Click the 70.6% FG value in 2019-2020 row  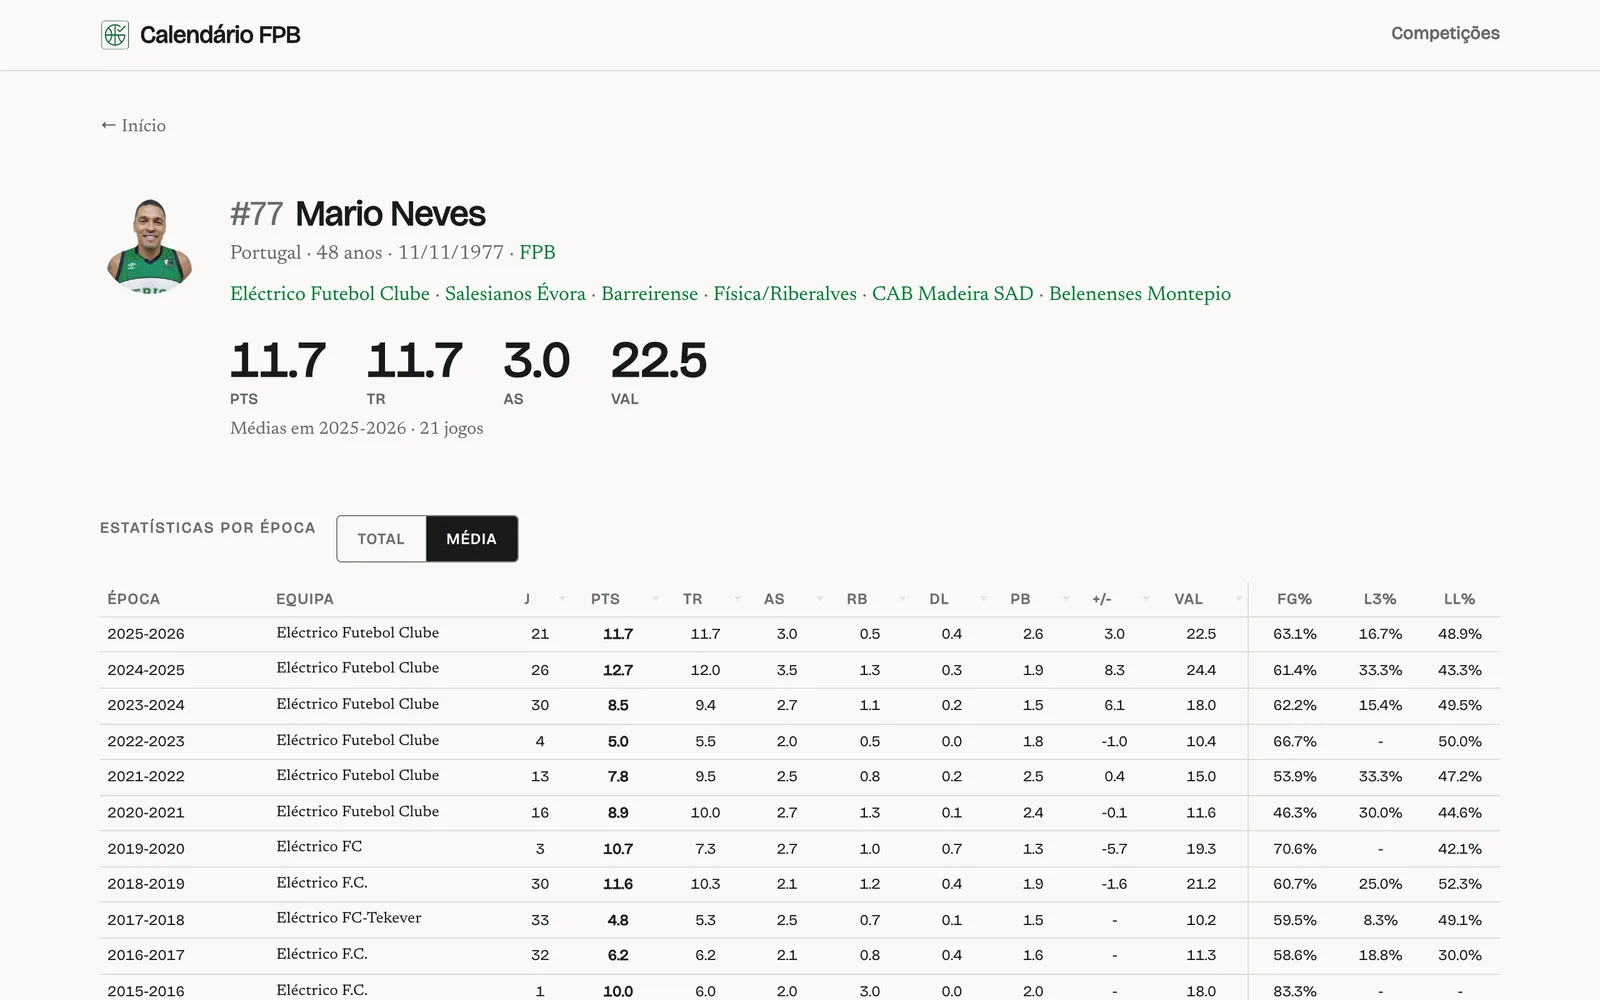pos(1294,849)
